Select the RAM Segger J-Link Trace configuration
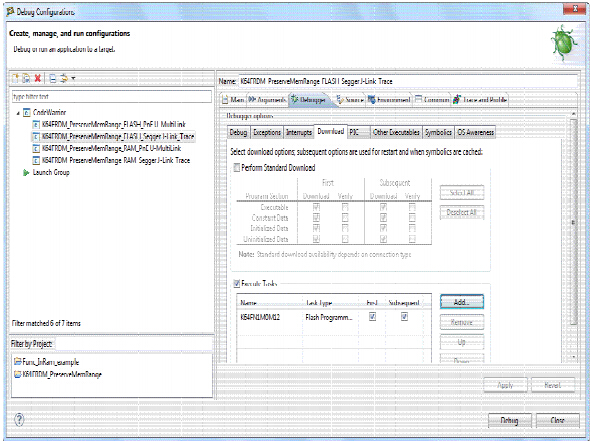 [116, 160]
